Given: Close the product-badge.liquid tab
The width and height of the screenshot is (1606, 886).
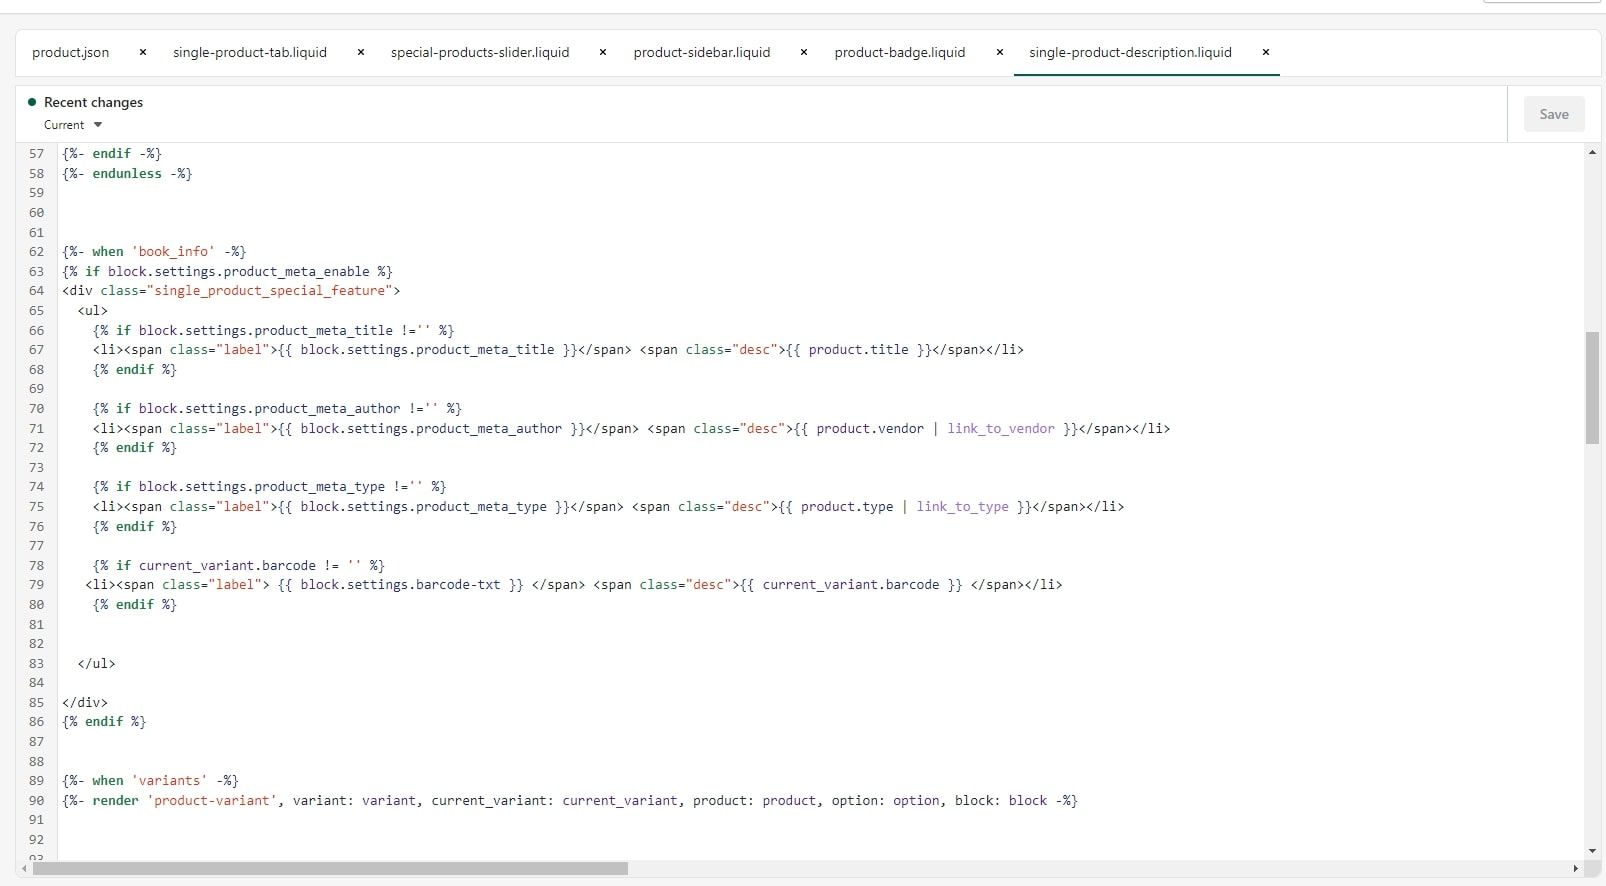Looking at the screenshot, I should click(1000, 52).
